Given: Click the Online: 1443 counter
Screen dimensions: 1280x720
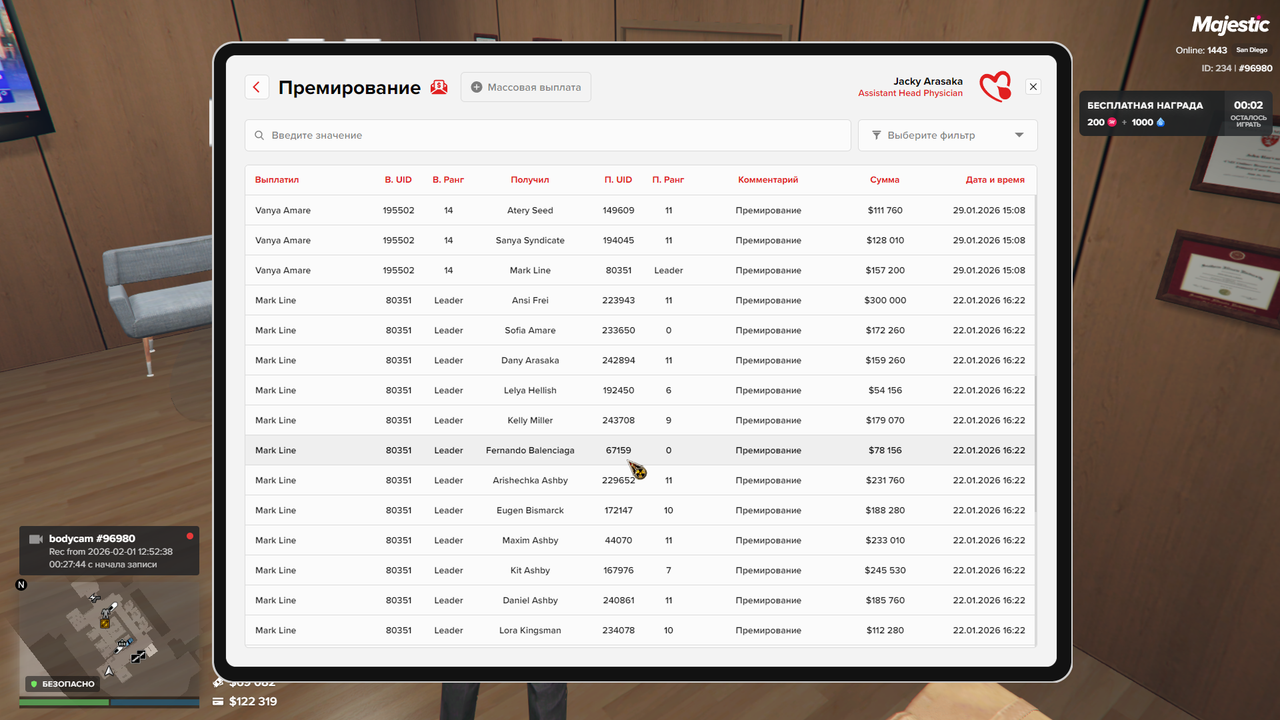Looking at the screenshot, I should (x=1201, y=50).
